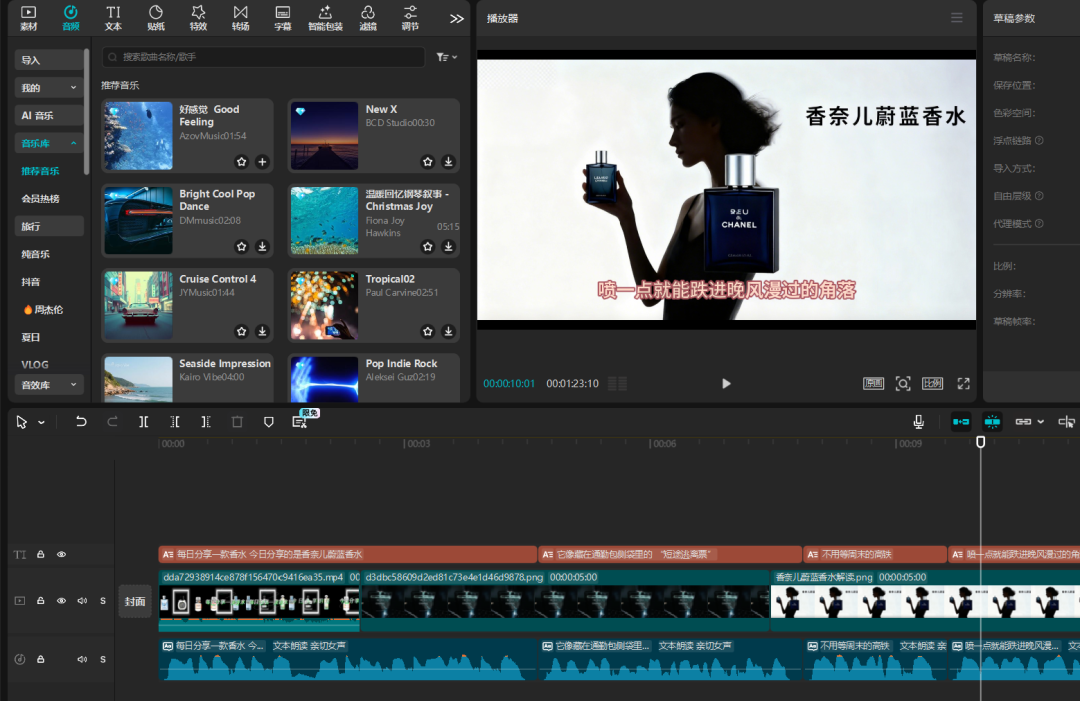Lock the main video track
This screenshot has height=701, width=1080.
pyautogui.click(x=41, y=601)
